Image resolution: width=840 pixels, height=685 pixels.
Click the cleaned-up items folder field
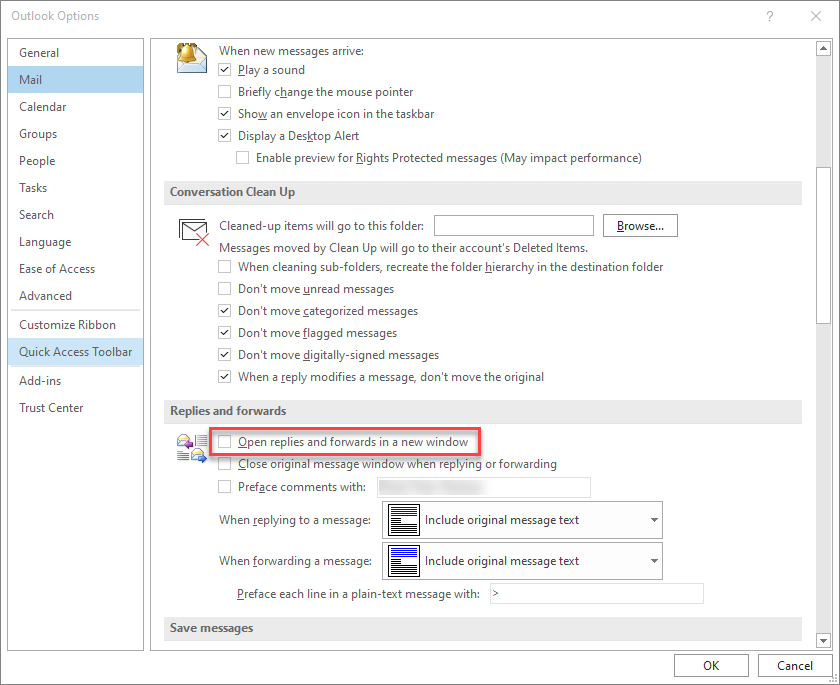pyautogui.click(x=514, y=225)
